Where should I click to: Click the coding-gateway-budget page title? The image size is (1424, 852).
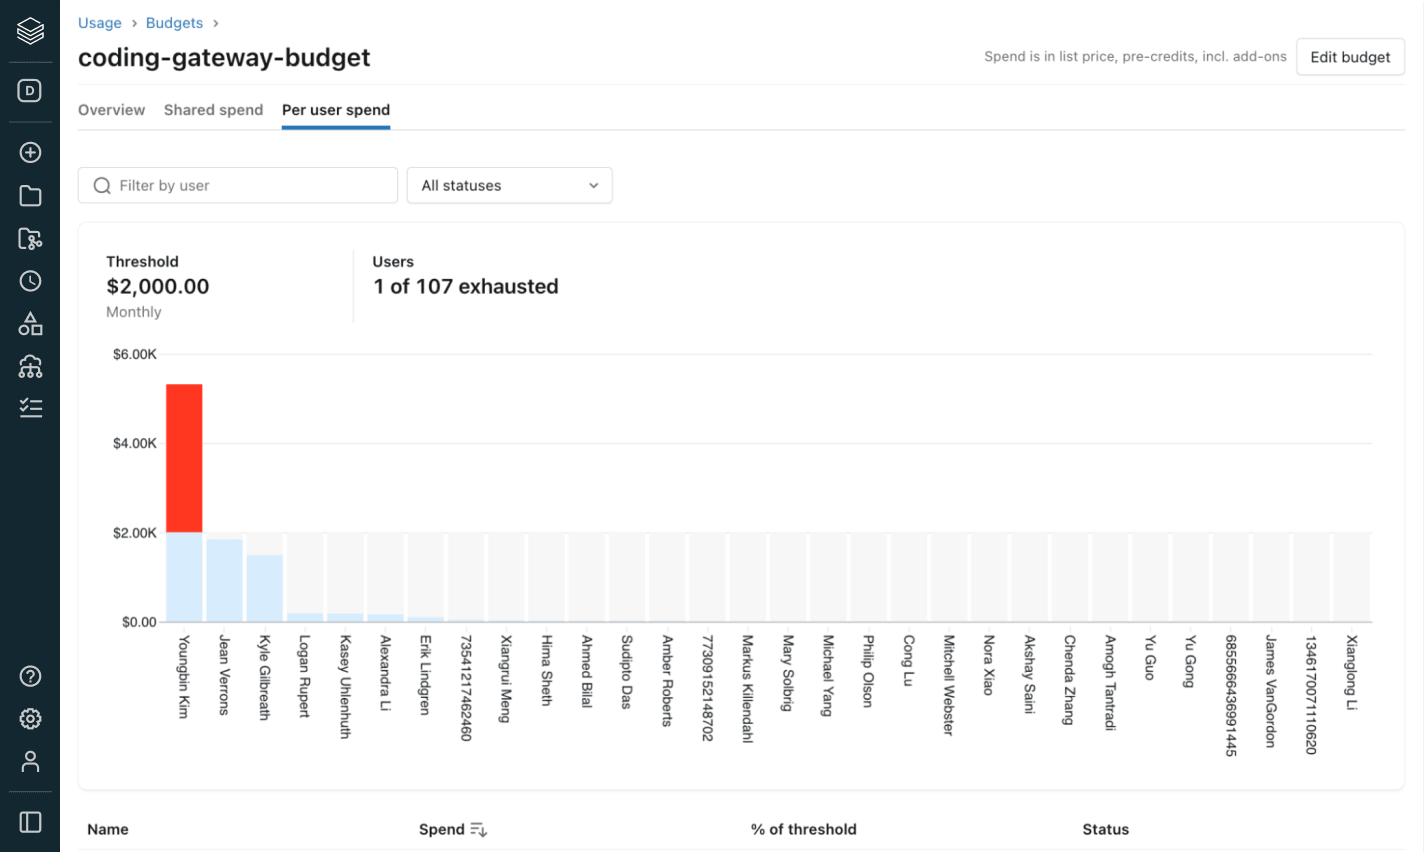pos(224,58)
